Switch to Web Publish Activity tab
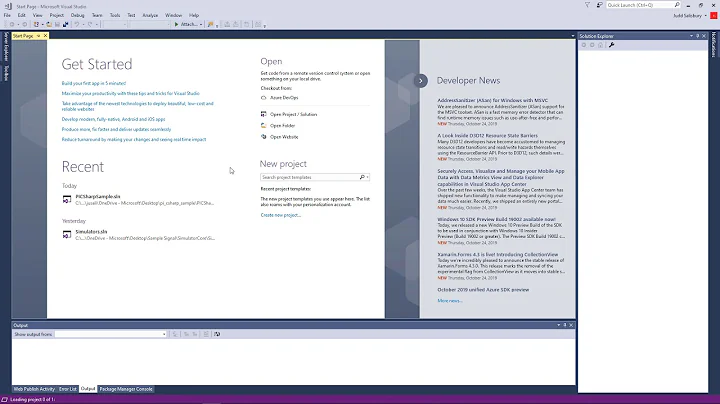Viewport: 720px width, 404px height. tap(34, 389)
